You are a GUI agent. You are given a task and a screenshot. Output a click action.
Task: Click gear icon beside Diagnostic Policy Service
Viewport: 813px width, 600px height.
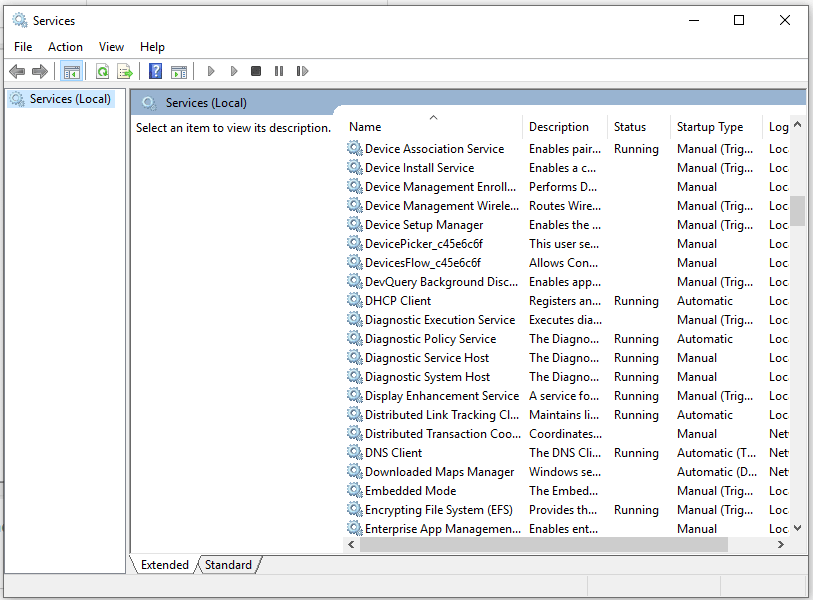(x=355, y=338)
